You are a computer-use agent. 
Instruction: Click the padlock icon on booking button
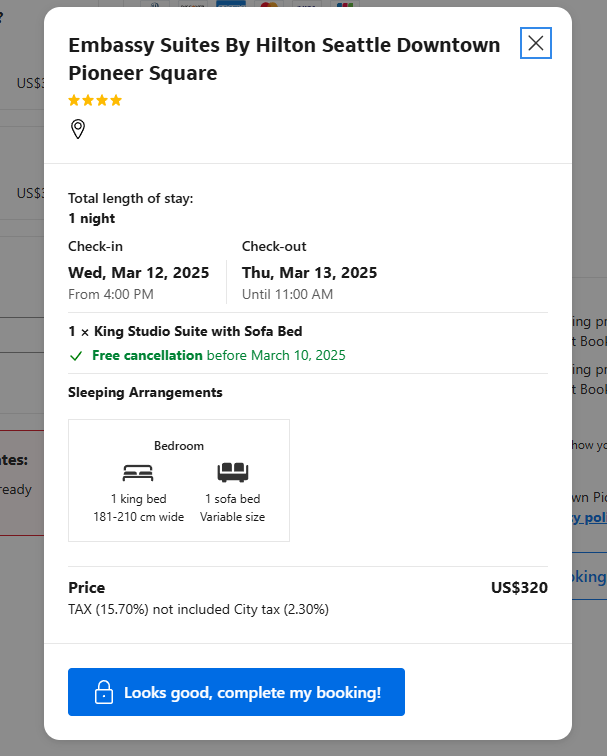point(103,692)
